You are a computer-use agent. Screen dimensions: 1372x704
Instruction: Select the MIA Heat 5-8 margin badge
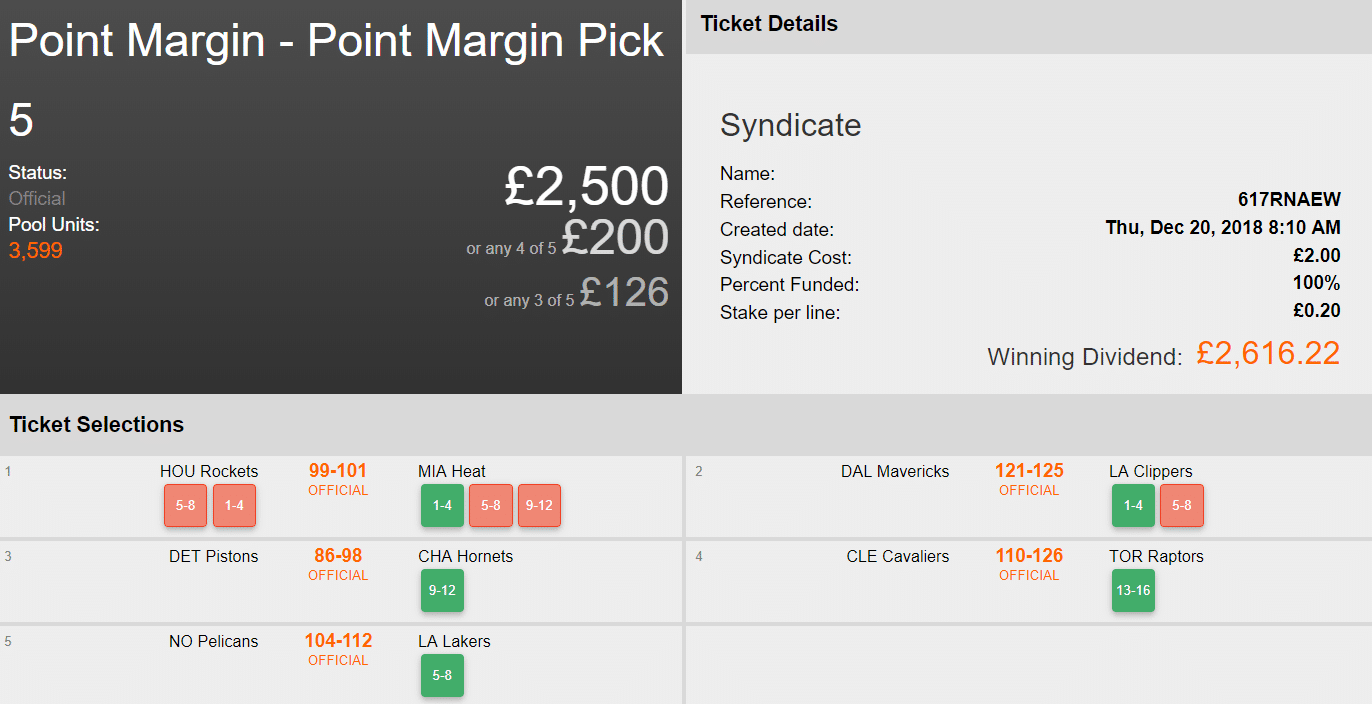[491, 506]
